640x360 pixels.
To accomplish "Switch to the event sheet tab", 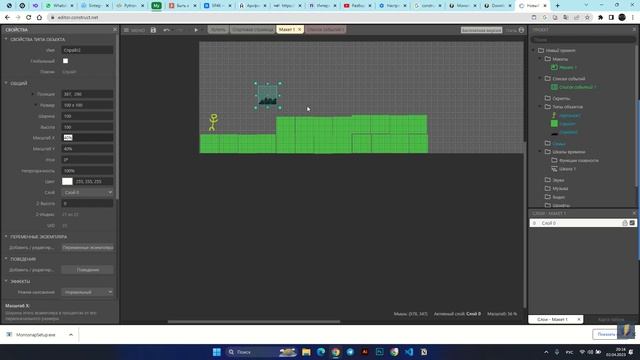I will [x=325, y=30].
